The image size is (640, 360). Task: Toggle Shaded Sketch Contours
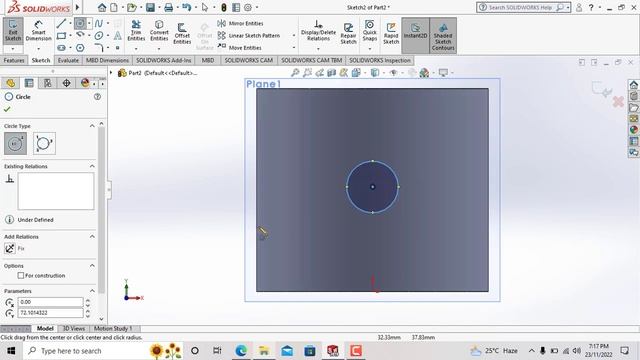443,35
